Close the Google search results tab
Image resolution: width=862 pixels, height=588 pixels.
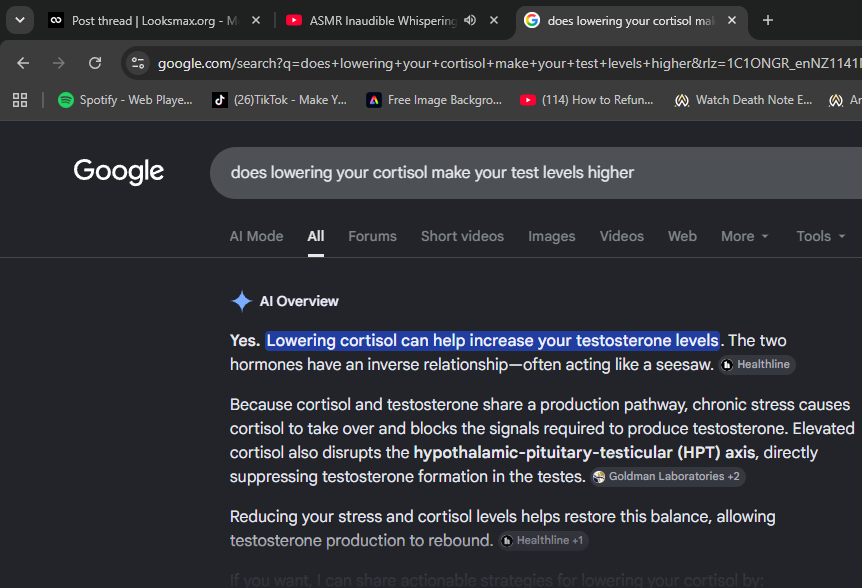coord(732,20)
